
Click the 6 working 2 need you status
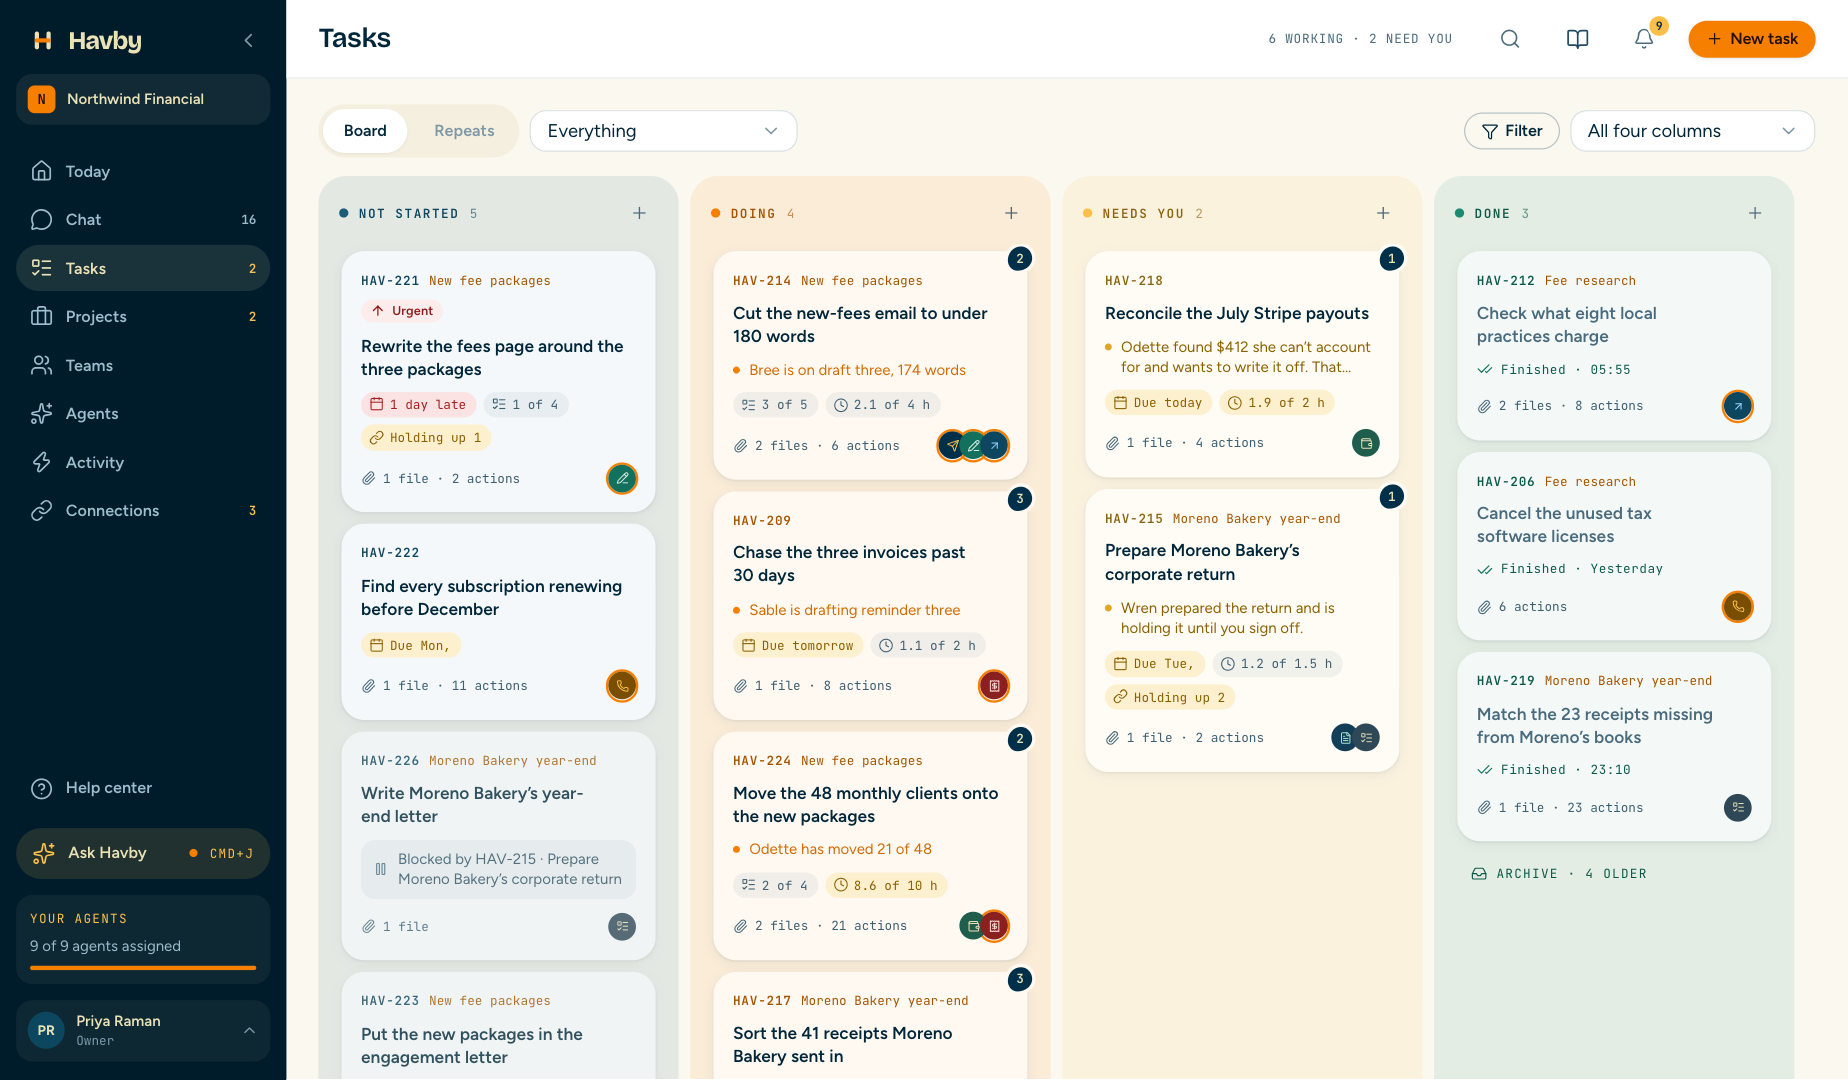click(1360, 39)
